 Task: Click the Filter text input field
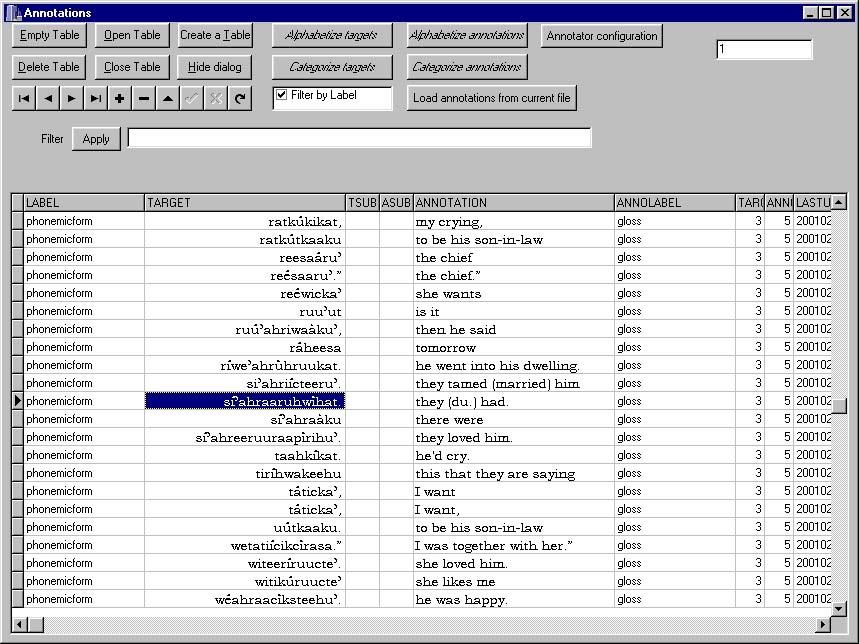(359, 138)
